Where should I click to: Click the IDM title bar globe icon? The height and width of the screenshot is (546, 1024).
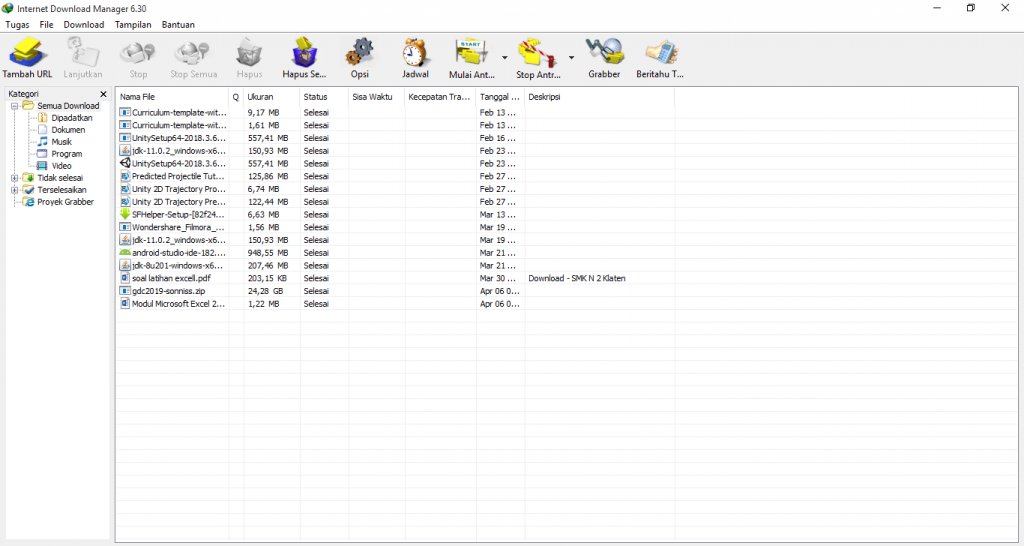coord(8,8)
